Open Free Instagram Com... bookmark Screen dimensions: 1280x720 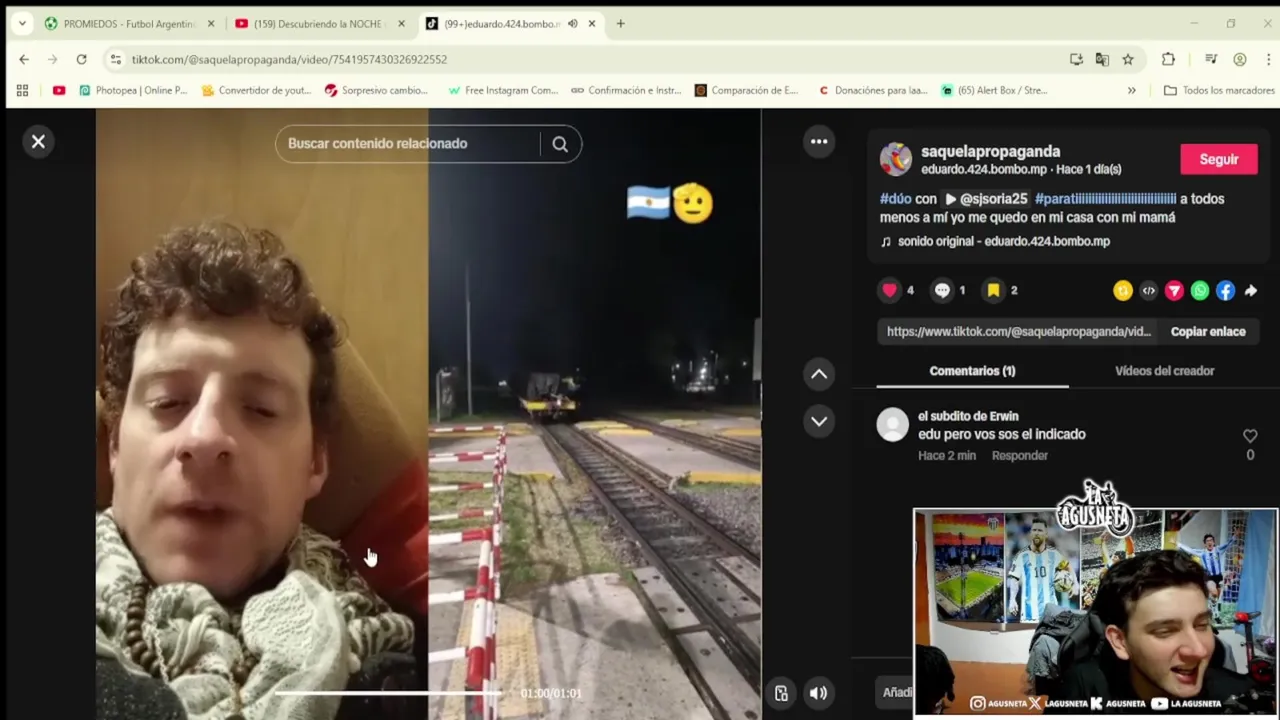pyautogui.click(x=503, y=90)
